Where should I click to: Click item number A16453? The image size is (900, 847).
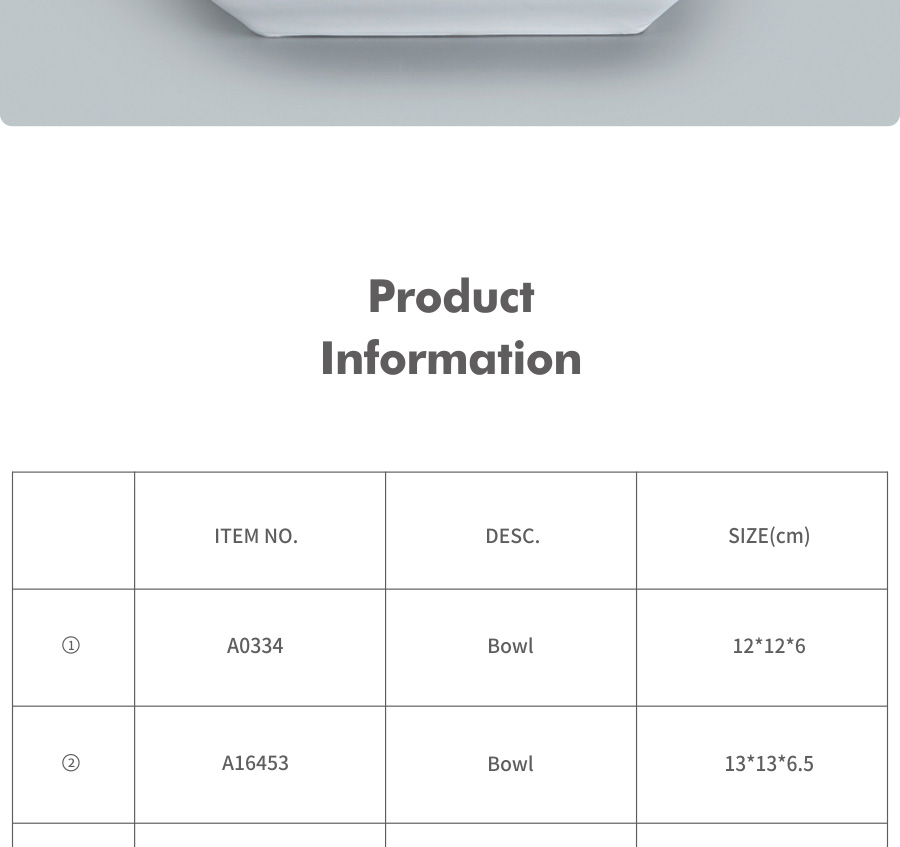pyautogui.click(x=255, y=763)
